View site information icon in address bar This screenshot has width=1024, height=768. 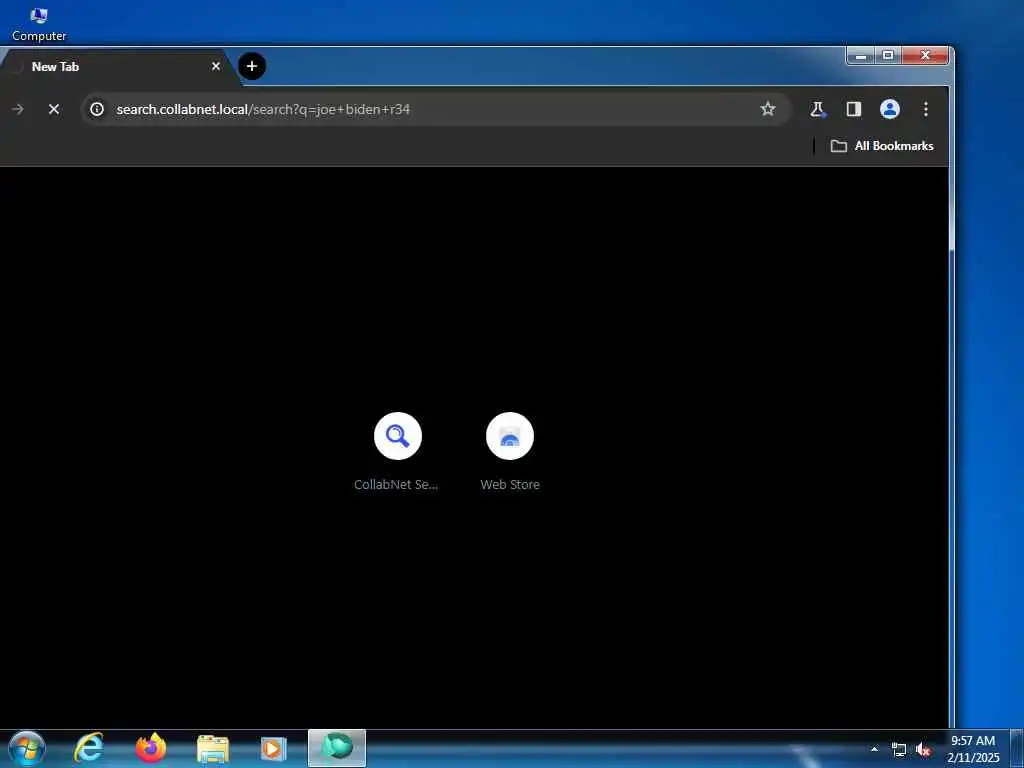[97, 109]
